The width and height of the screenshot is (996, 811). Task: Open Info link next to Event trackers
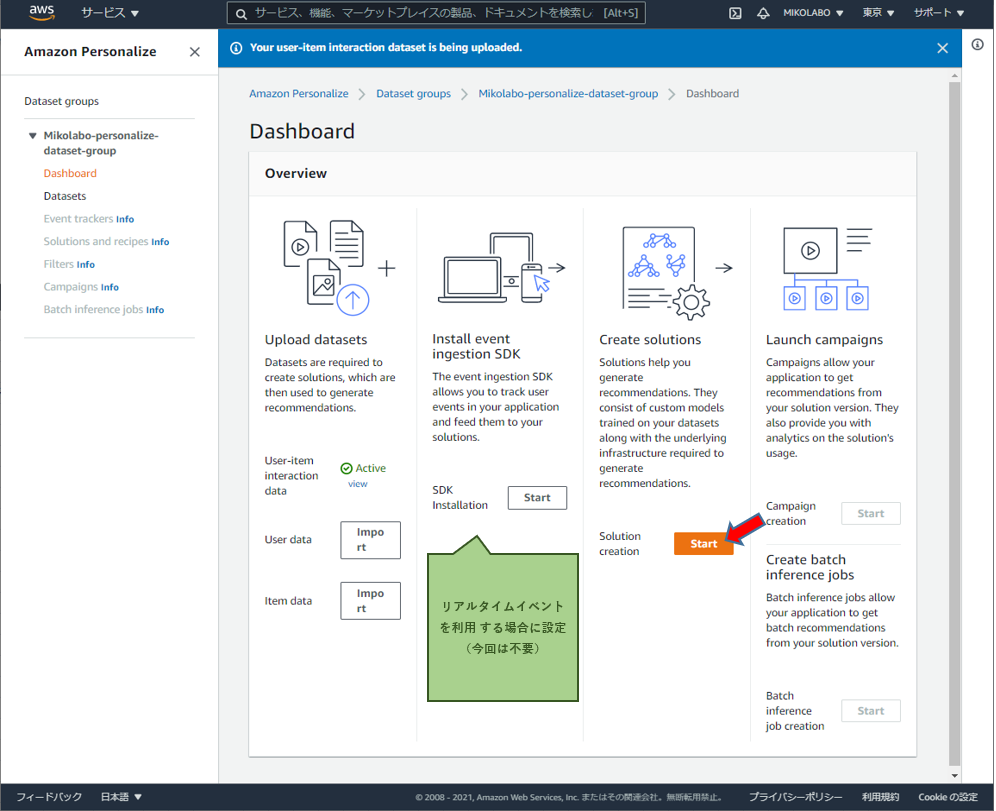[125, 220]
